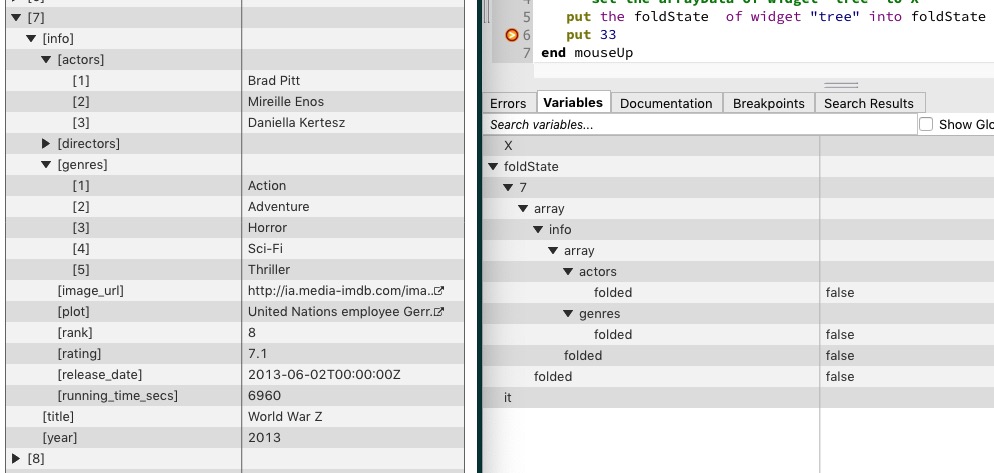Collapse the foldState variable
The image size is (994, 473).
click(492, 167)
